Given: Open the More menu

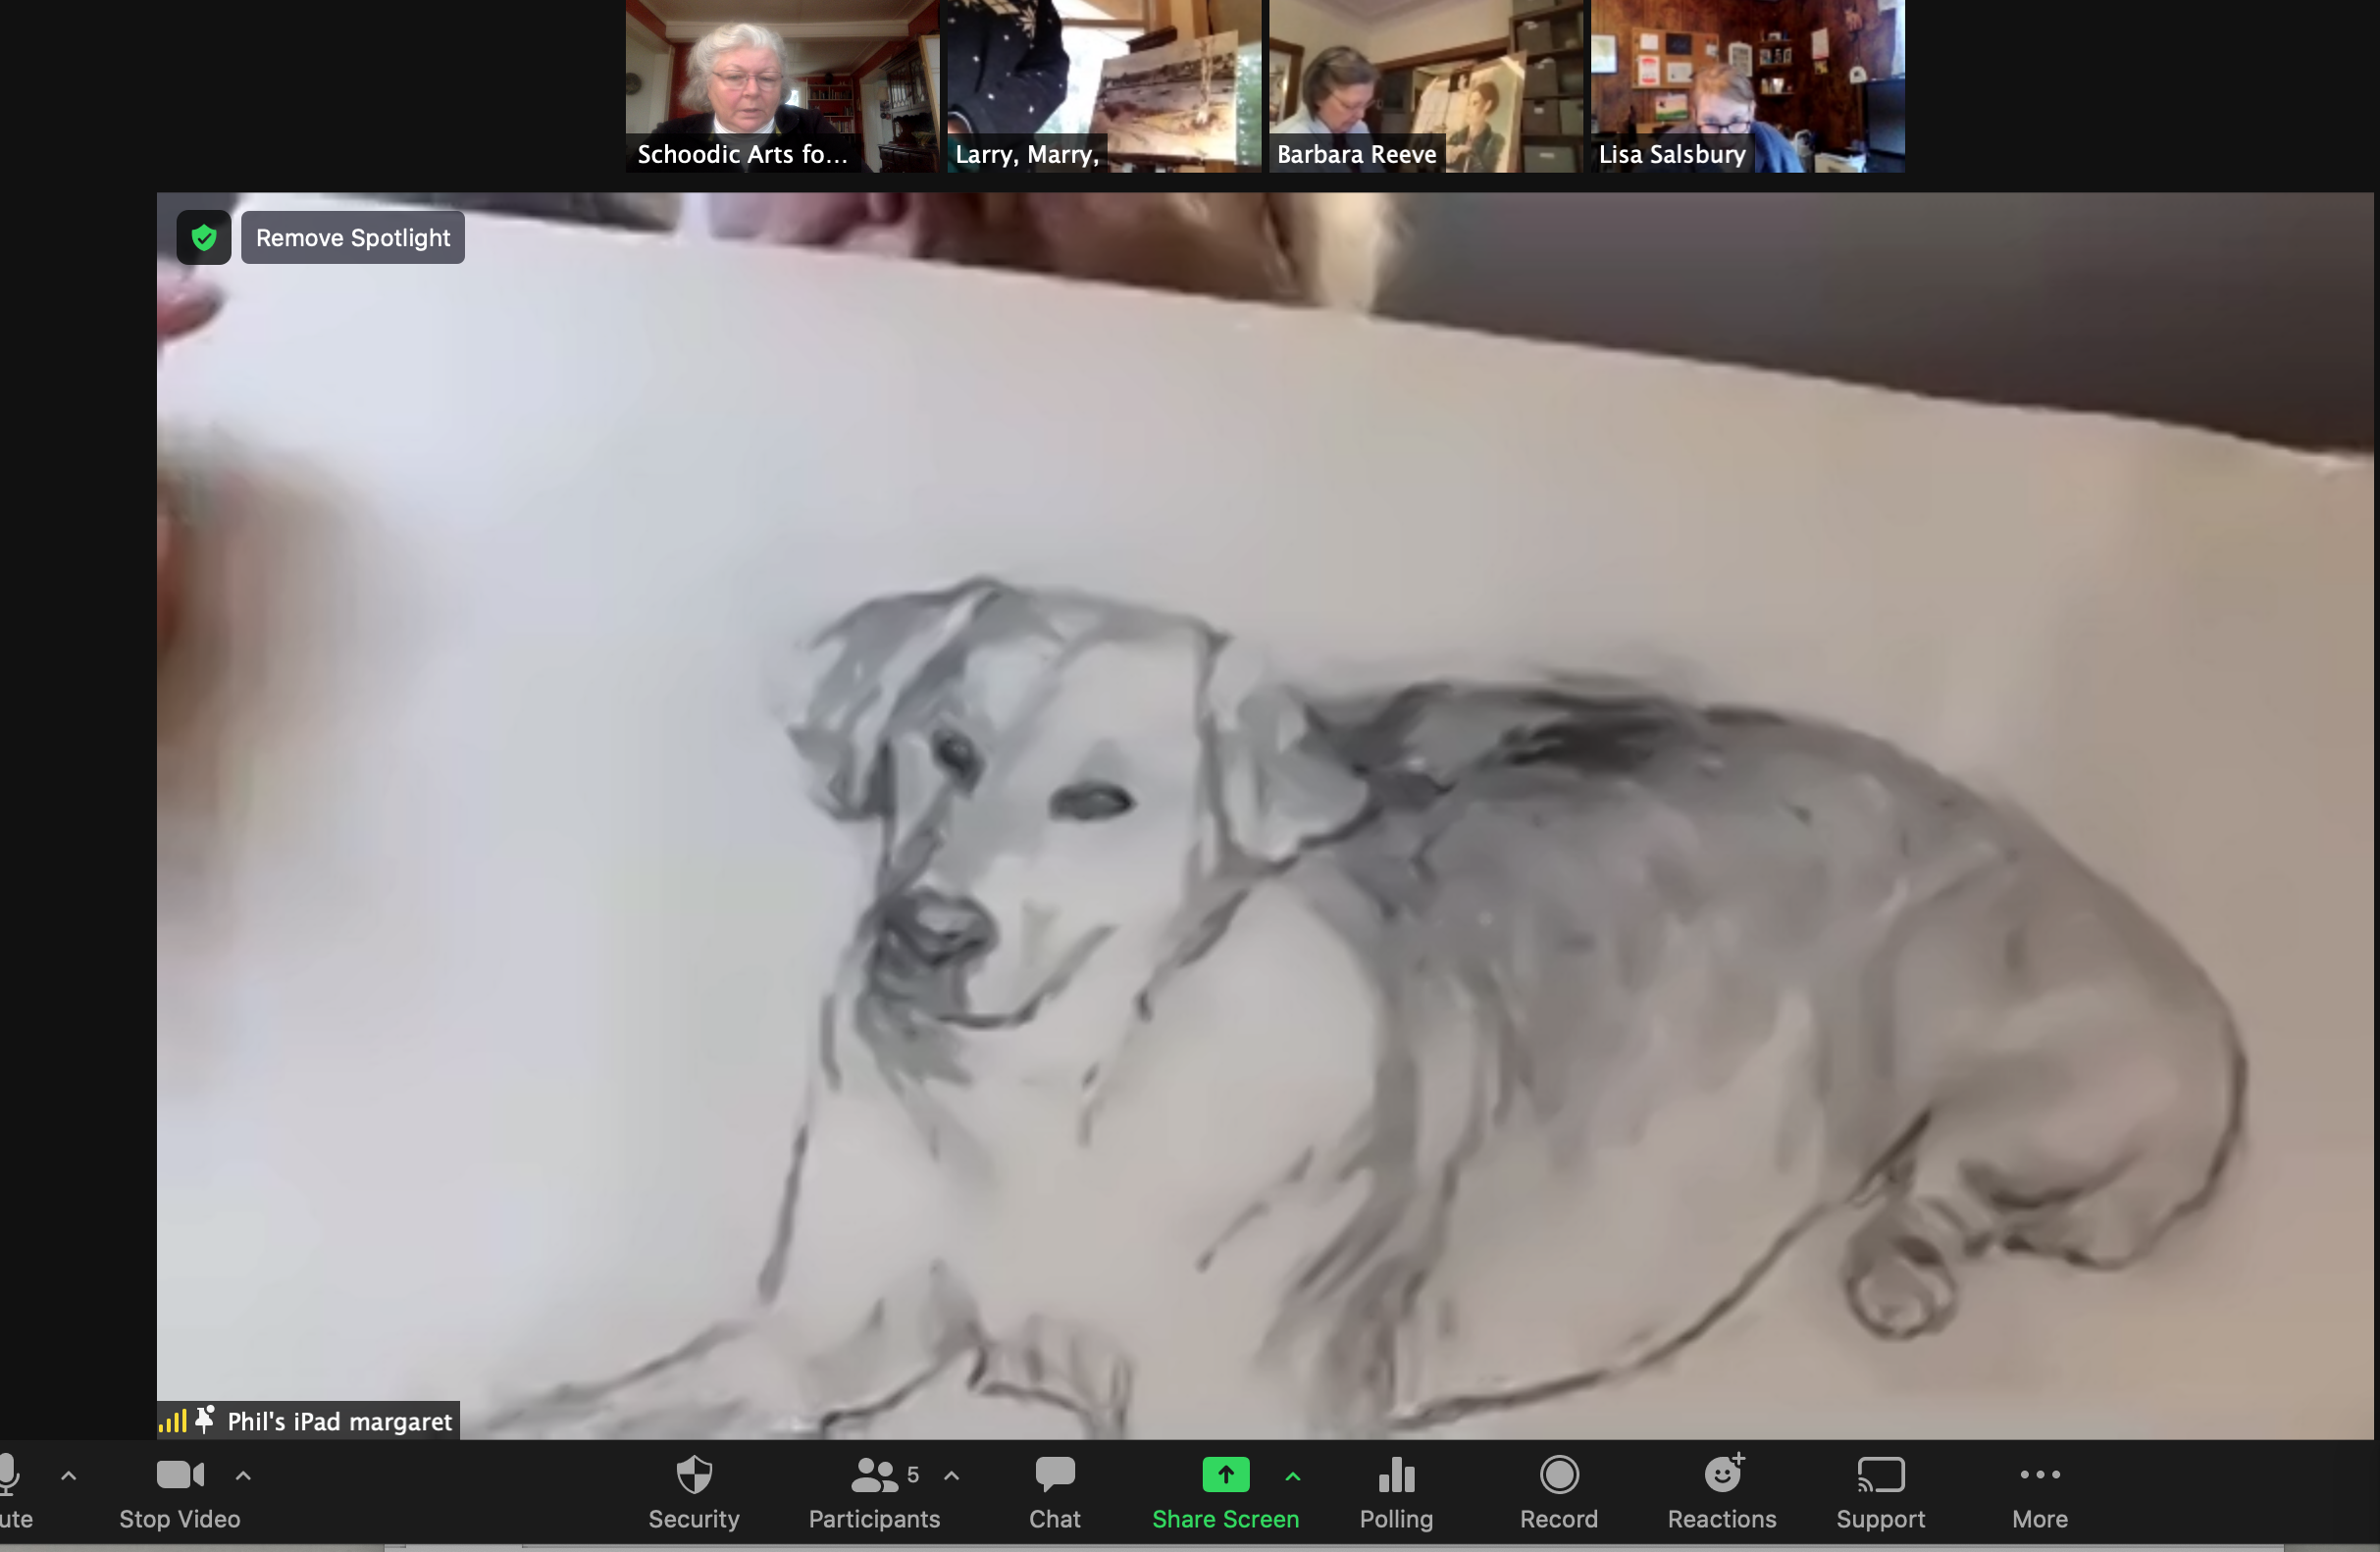Looking at the screenshot, I should click(x=2039, y=1492).
